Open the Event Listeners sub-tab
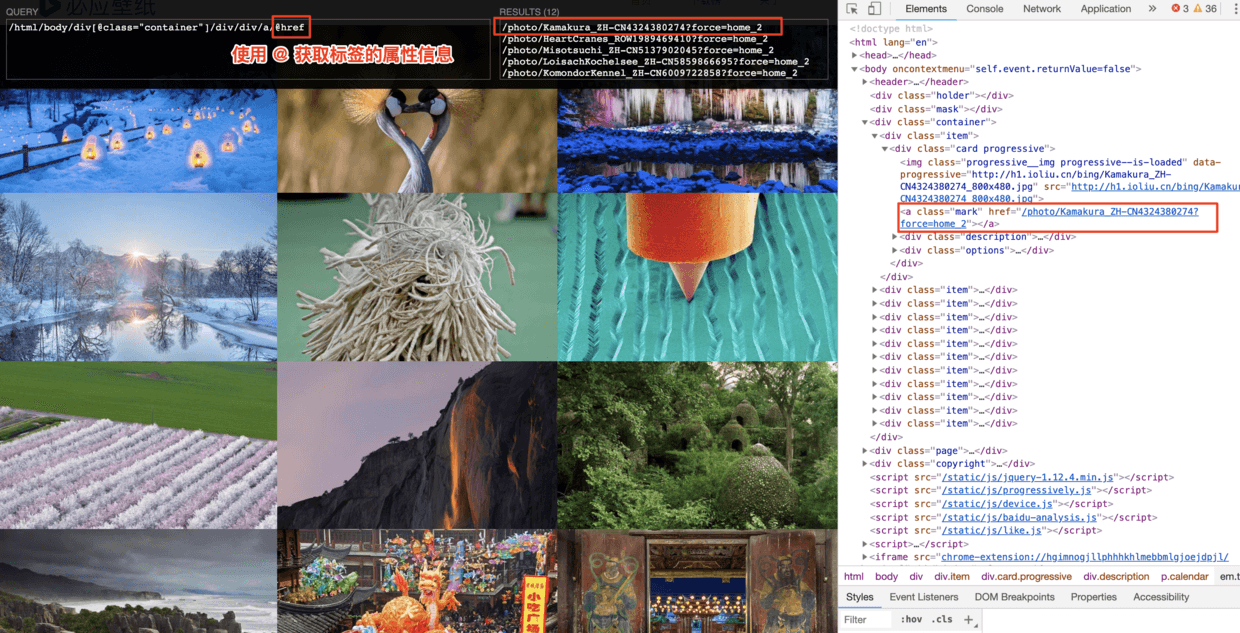The width and height of the screenshot is (1240, 633). pyautogui.click(x=924, y=597)
